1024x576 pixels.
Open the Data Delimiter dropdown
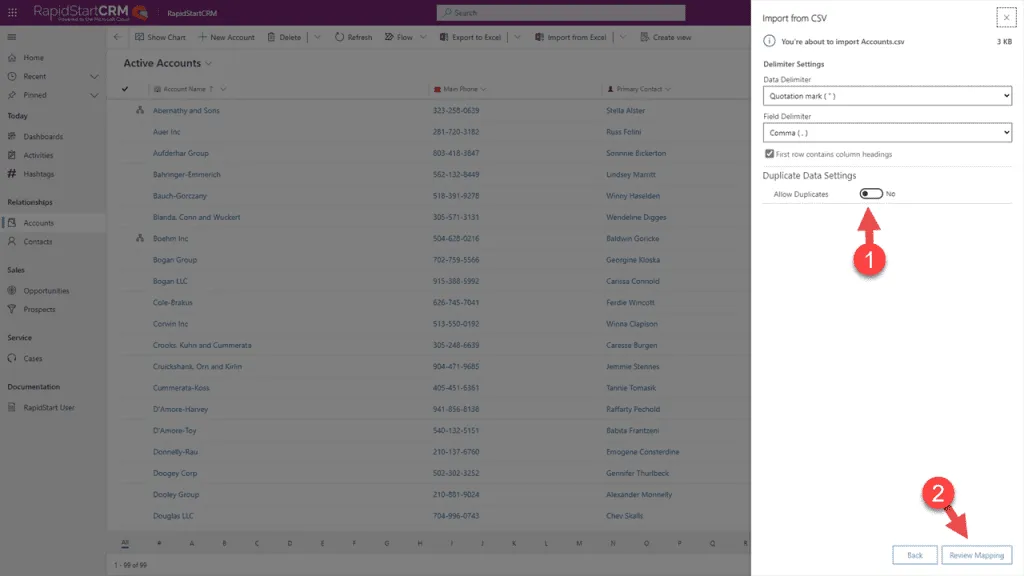886,96
